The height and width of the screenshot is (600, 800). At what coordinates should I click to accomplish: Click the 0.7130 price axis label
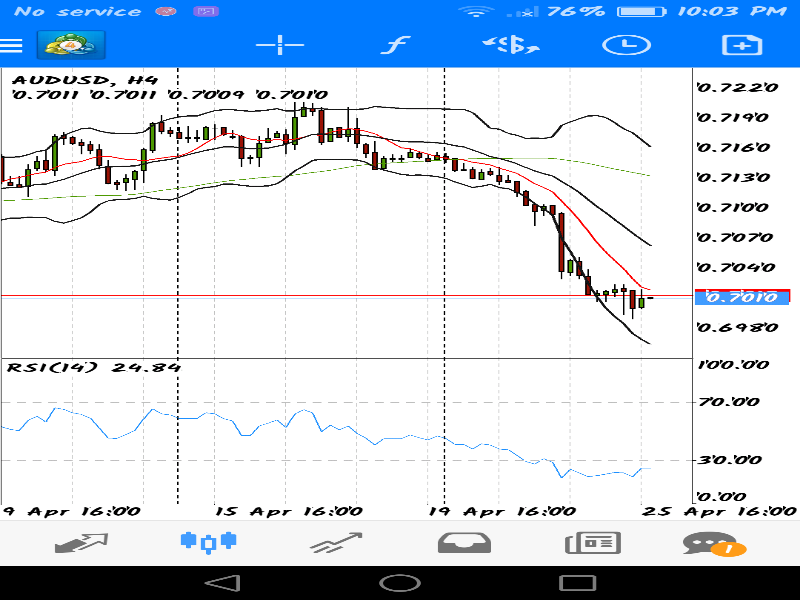tap(734, 178)
